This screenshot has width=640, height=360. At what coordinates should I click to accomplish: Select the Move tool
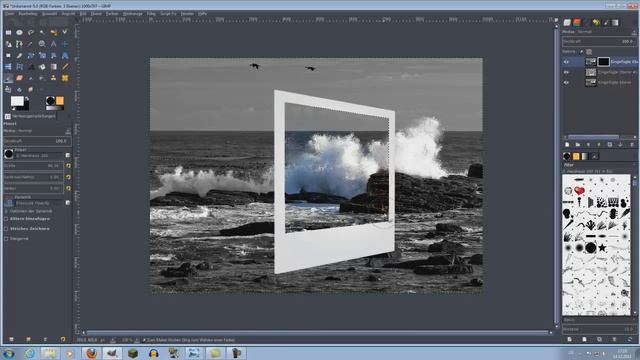65,44
